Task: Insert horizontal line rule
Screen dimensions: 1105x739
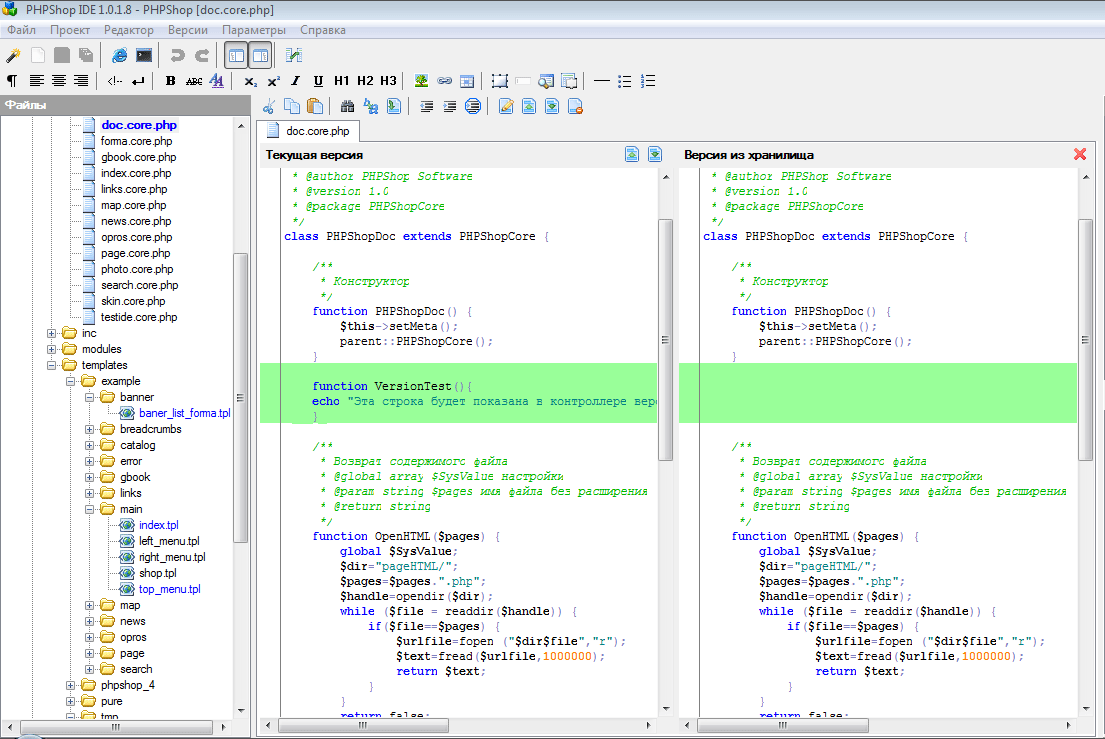Action: (x=601, y=81)
